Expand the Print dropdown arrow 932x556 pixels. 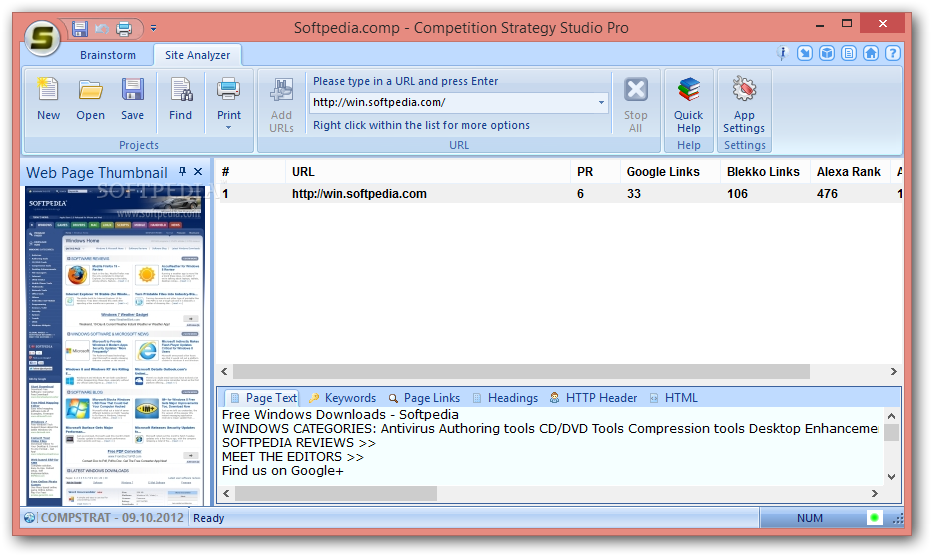[x=229, y=127]
